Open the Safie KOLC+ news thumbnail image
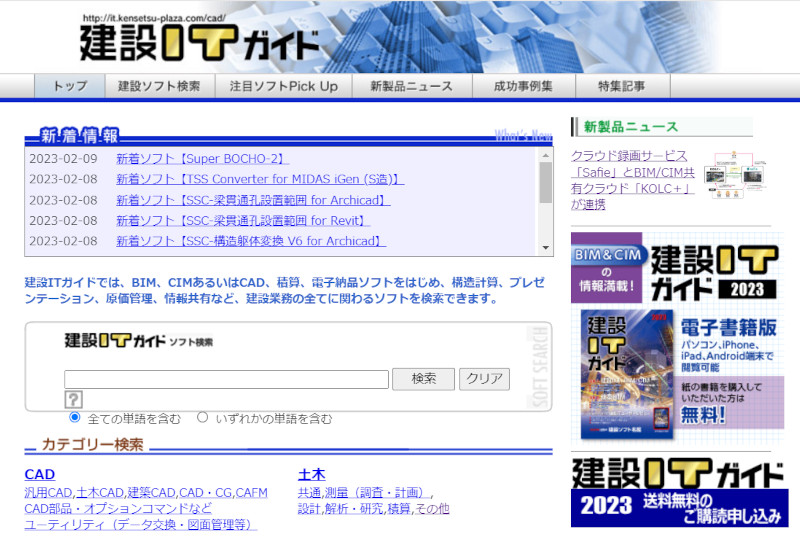Viewport: 800px width, 536px height. pos(735,175)
